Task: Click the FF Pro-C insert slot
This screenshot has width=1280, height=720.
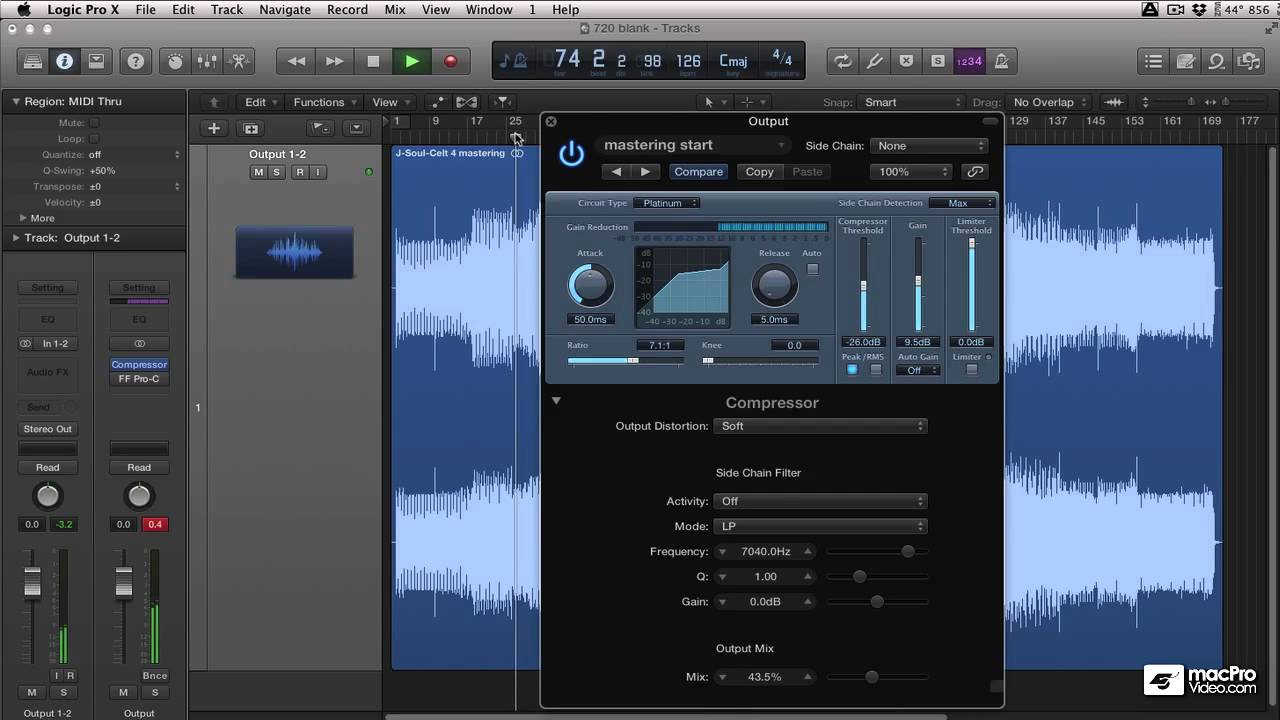Action: [x=139, y=379]
